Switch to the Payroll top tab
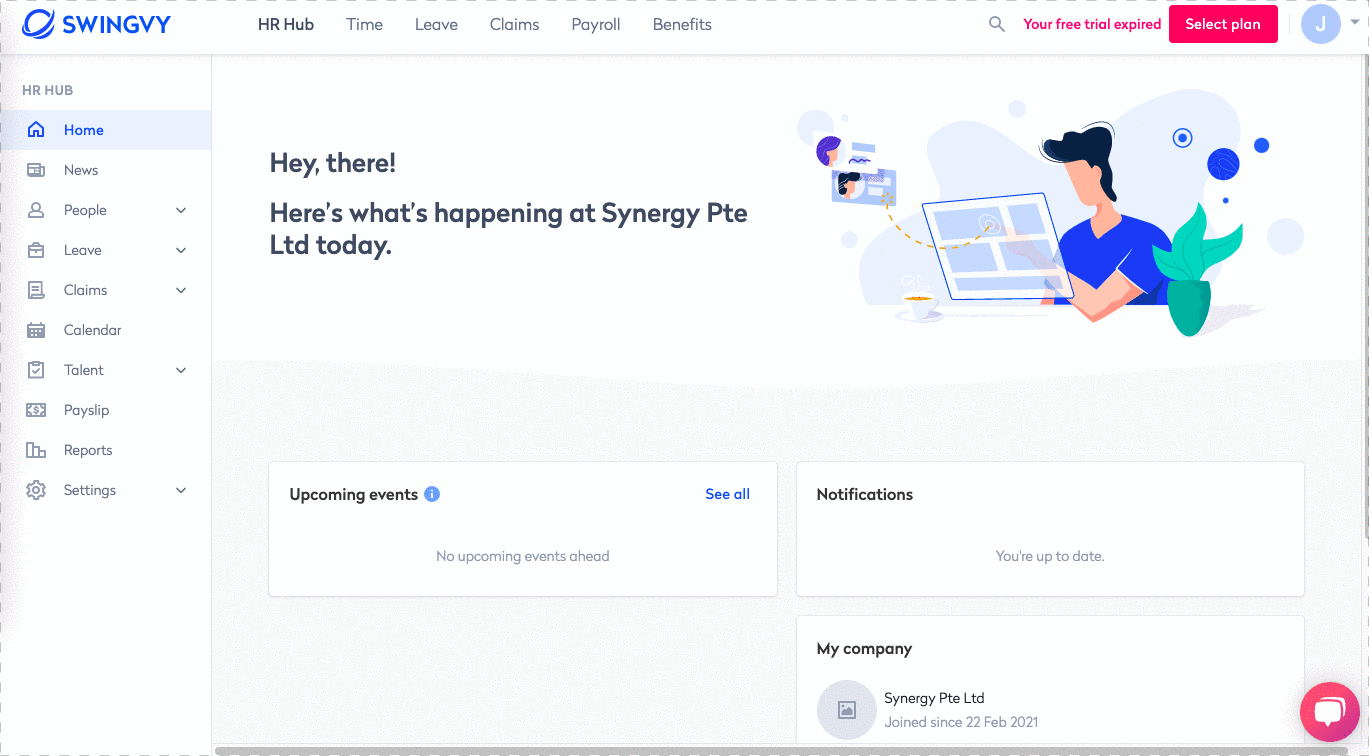This screenshot has width=1369, height=756. pyautogui.click(x=596, y=25)
